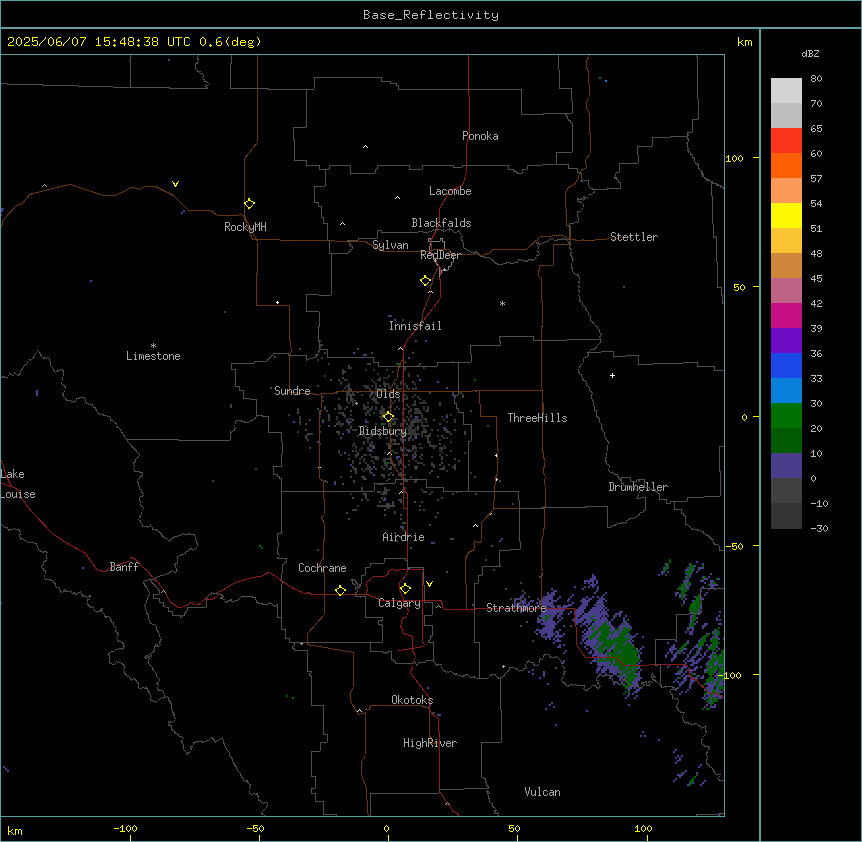Click the Olds town label
The image size is (862, 842).
pyautogui.click(x=388, y=394)
